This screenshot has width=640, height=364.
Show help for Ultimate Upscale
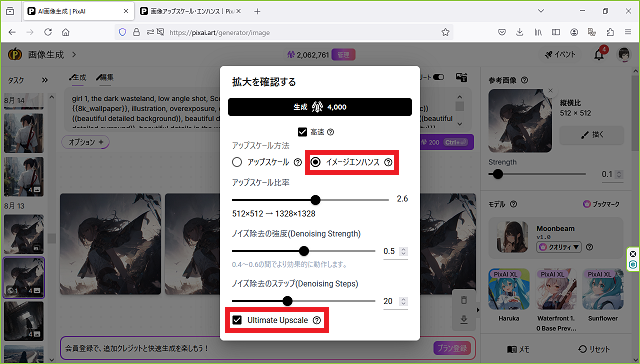(x=317, y=320)
